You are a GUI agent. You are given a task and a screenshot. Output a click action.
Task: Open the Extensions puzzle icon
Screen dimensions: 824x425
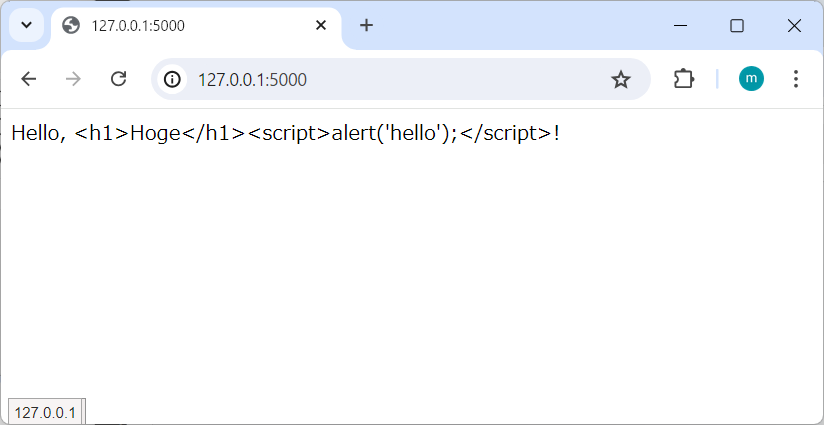click(684, 79)
